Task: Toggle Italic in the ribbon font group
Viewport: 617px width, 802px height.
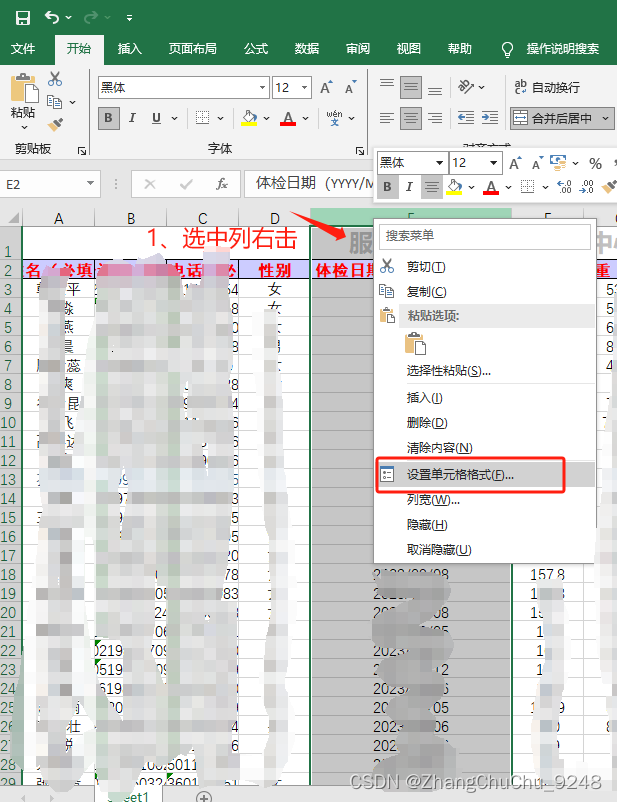Action: click(x=133, y=118)
